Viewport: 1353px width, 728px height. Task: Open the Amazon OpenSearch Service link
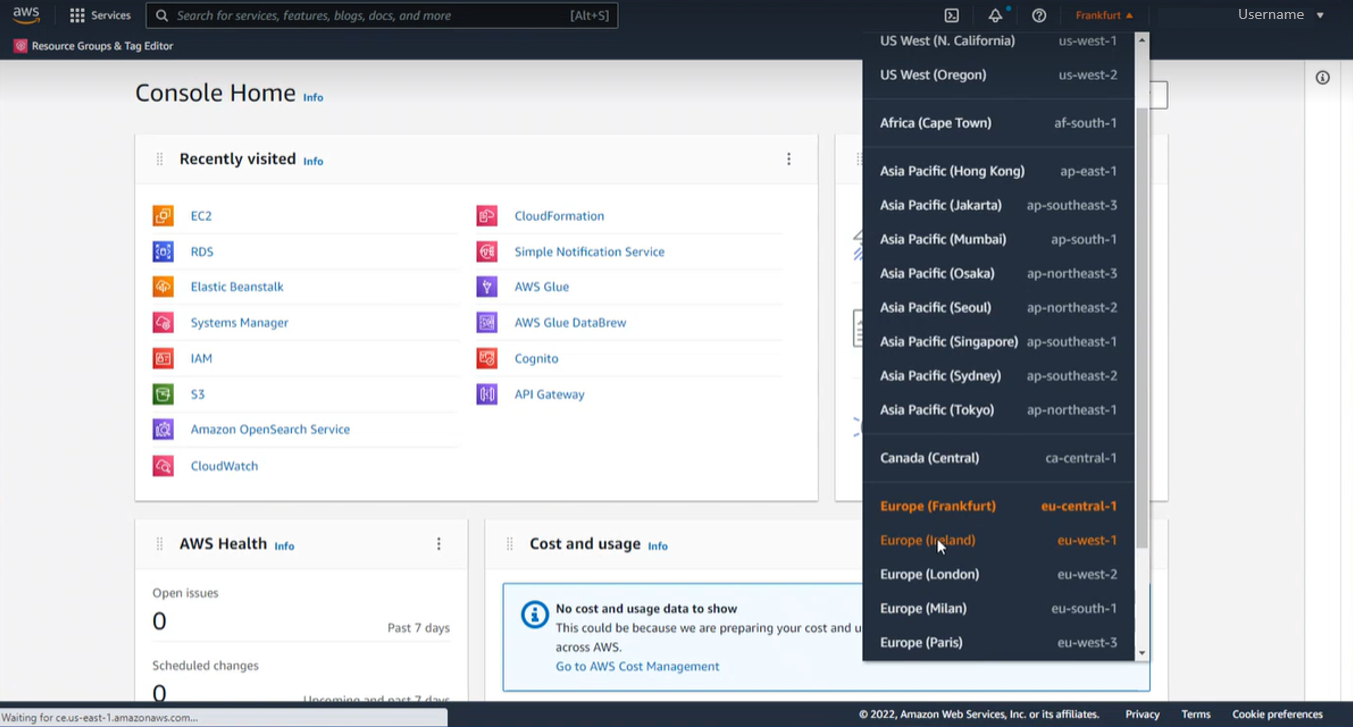270,429
